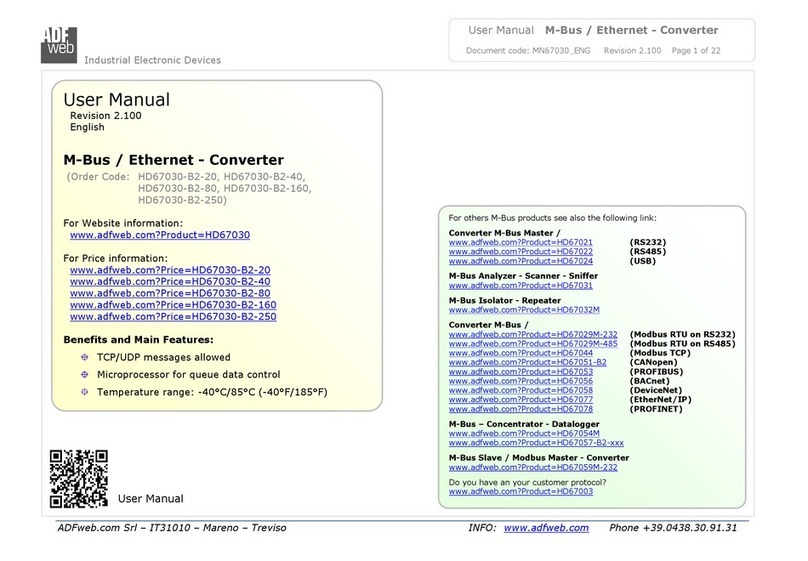This screenshot has height=561, width=808.
Task: Open the HD67051-B2 CANopen link
Action: pyautogui.click(x=527, y=362)
